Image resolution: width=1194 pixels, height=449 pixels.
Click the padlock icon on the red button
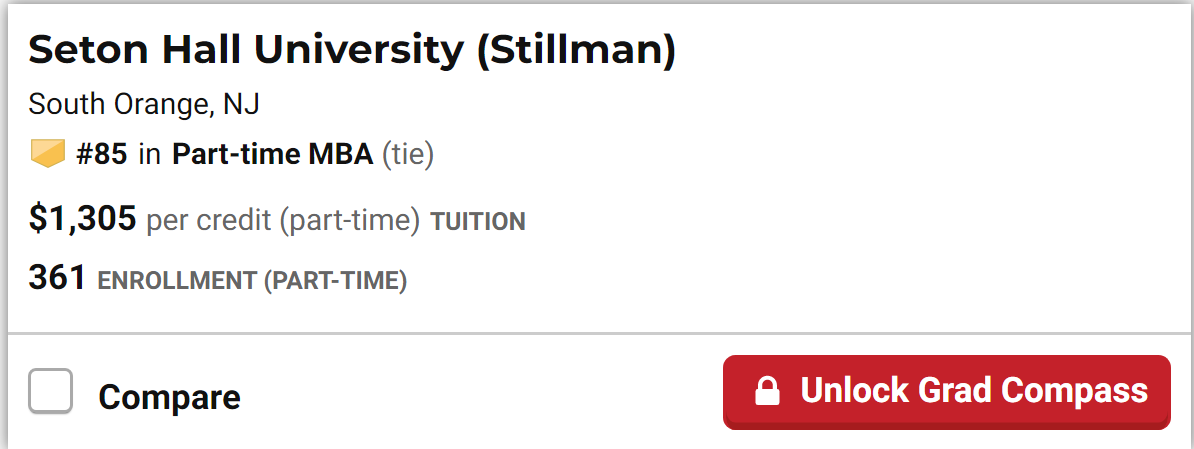pyautogui.click(x=767, y=391)
